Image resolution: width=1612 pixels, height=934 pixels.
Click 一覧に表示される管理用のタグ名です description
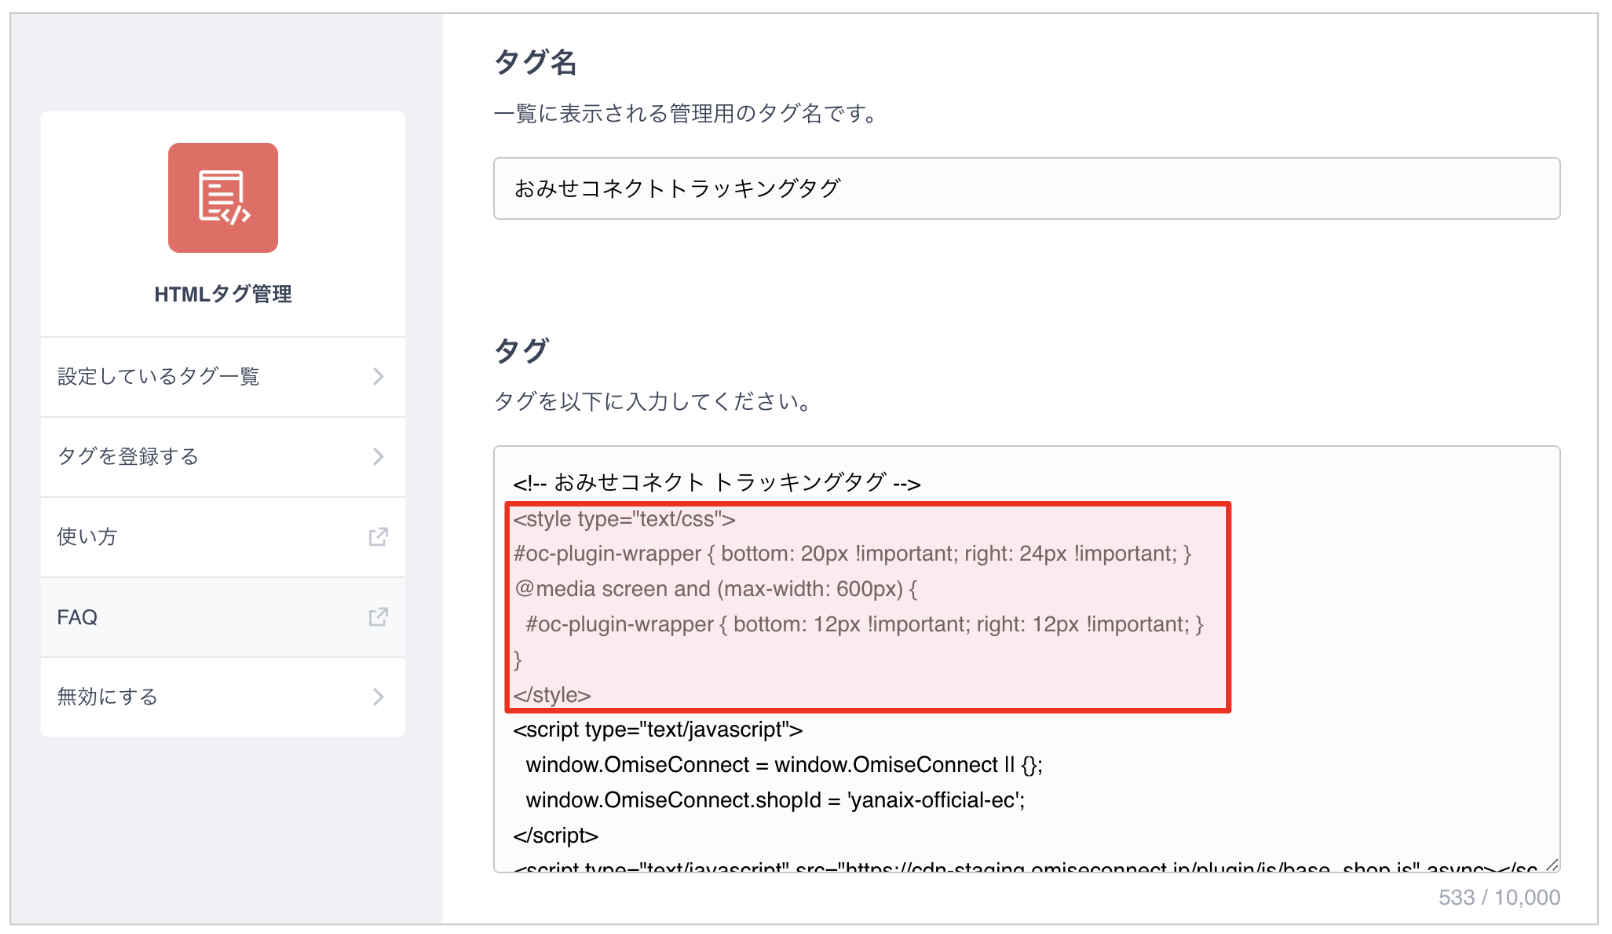coord(686,114)
